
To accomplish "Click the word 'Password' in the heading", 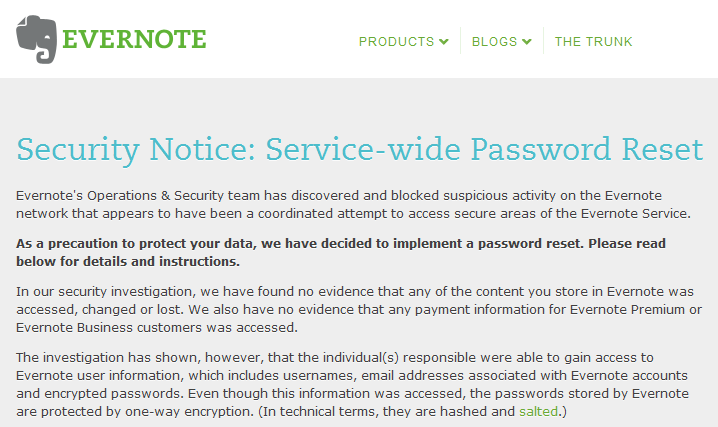I will (x=540, y=149).
